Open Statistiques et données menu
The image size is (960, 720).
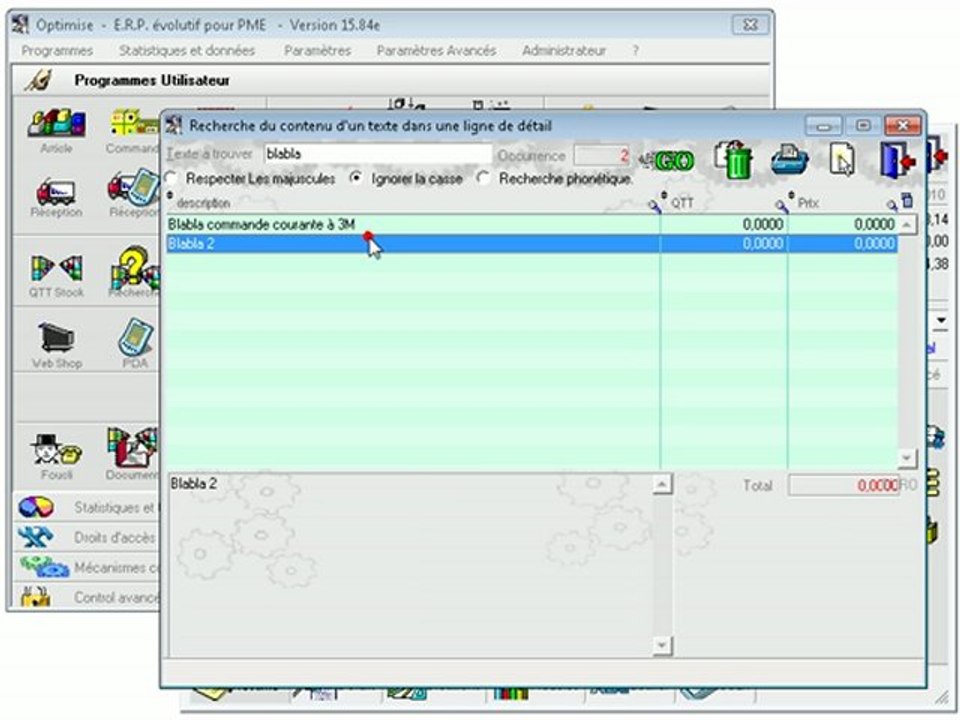tap(187, 51)
